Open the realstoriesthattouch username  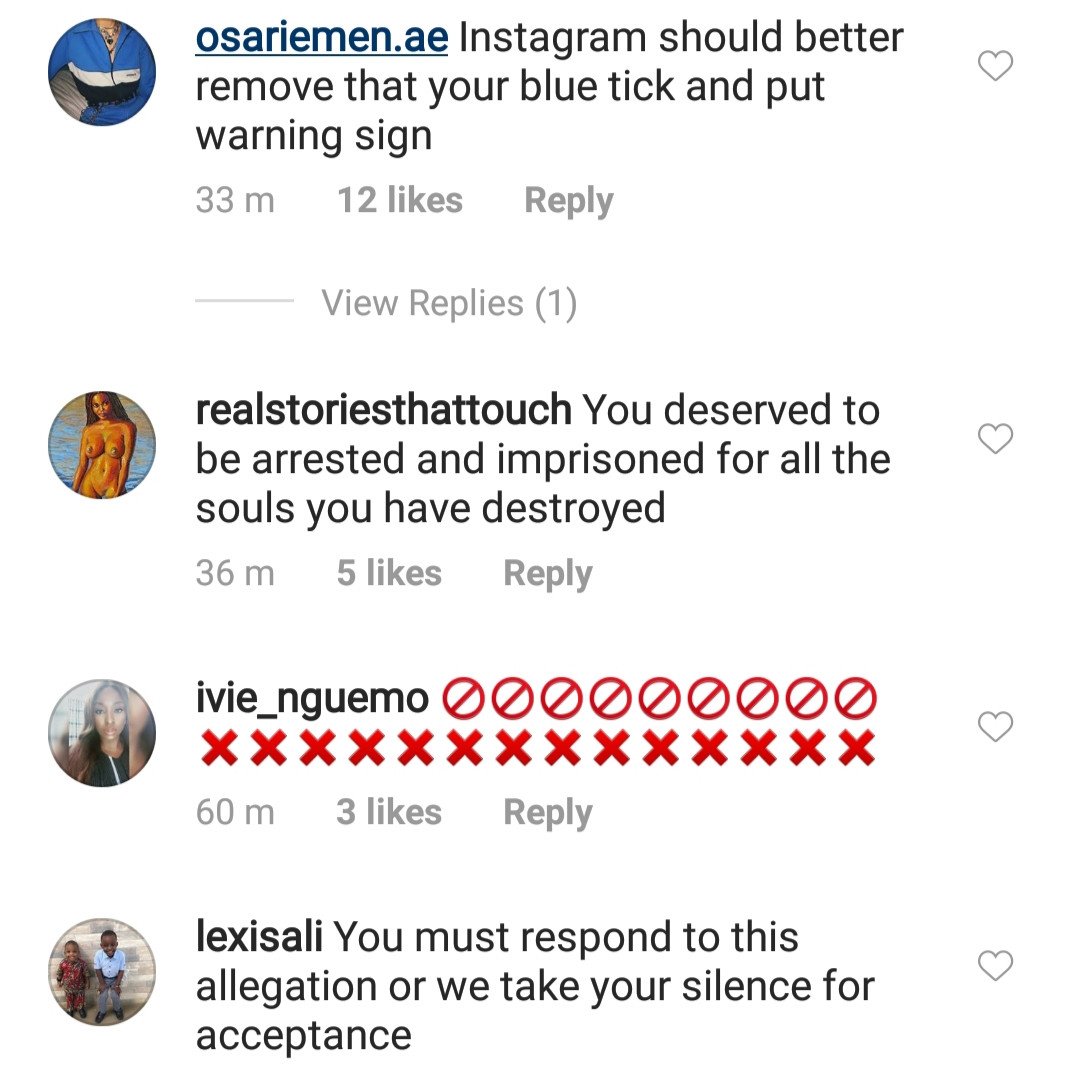383,410
